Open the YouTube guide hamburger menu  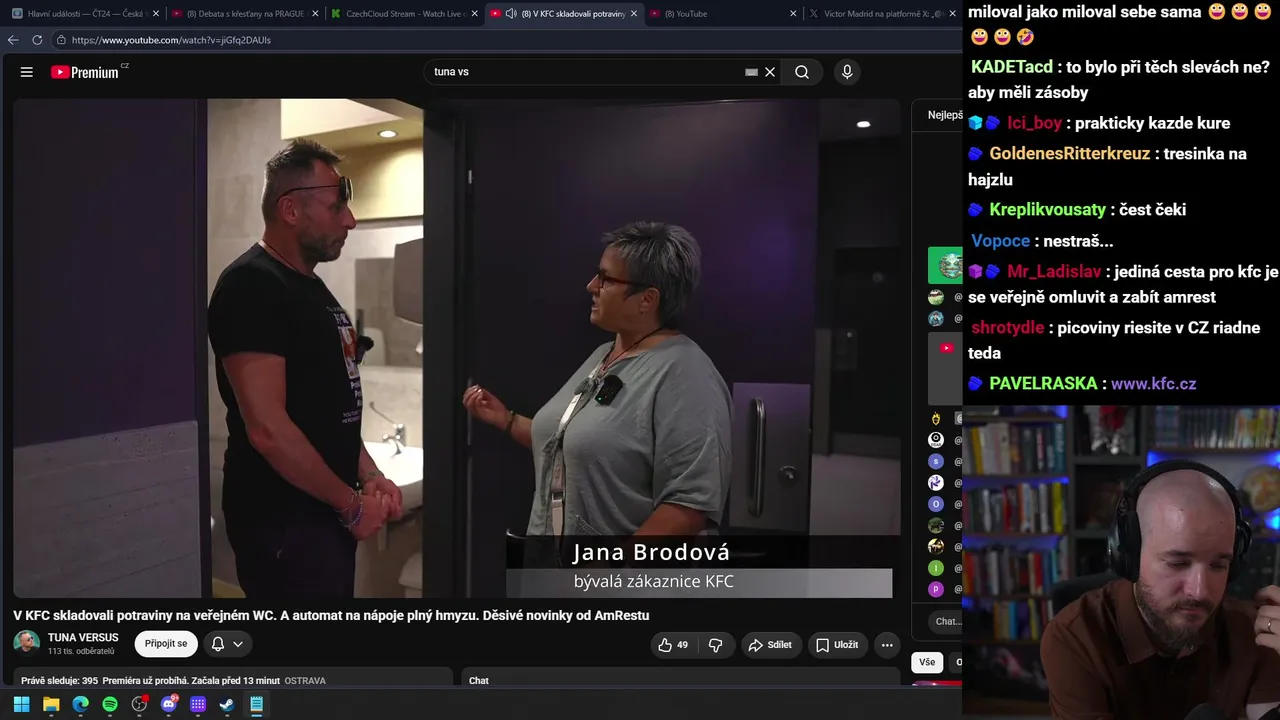click(x=27, y=72)
